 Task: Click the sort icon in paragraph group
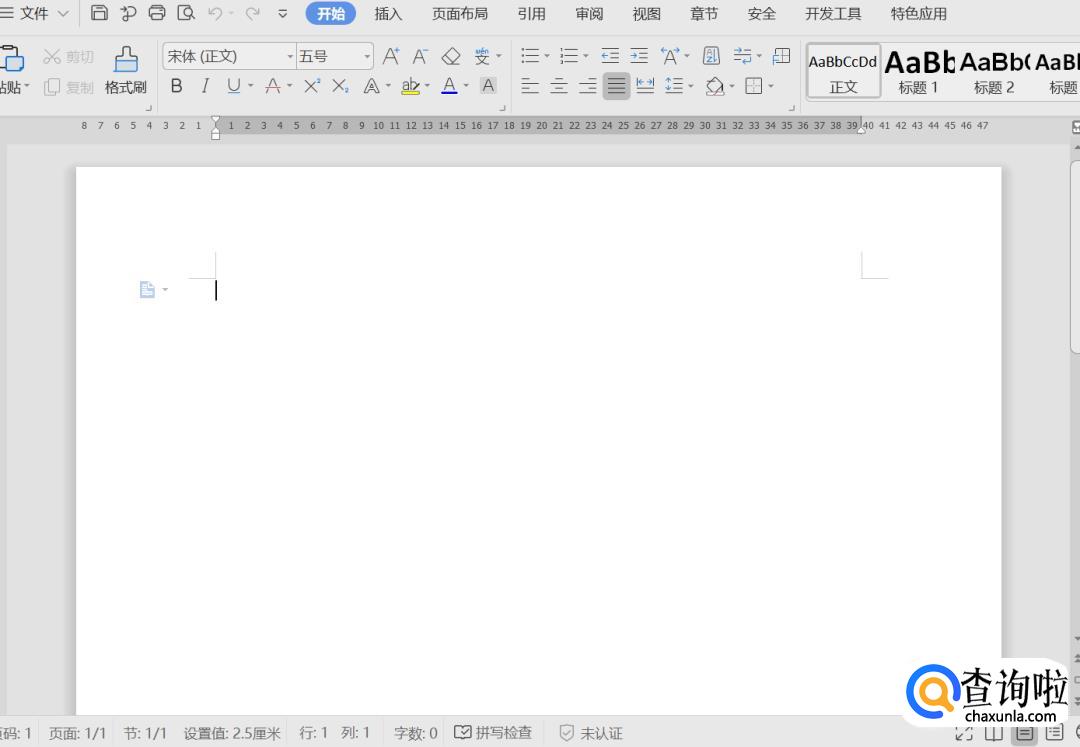(x=711, y=56)
